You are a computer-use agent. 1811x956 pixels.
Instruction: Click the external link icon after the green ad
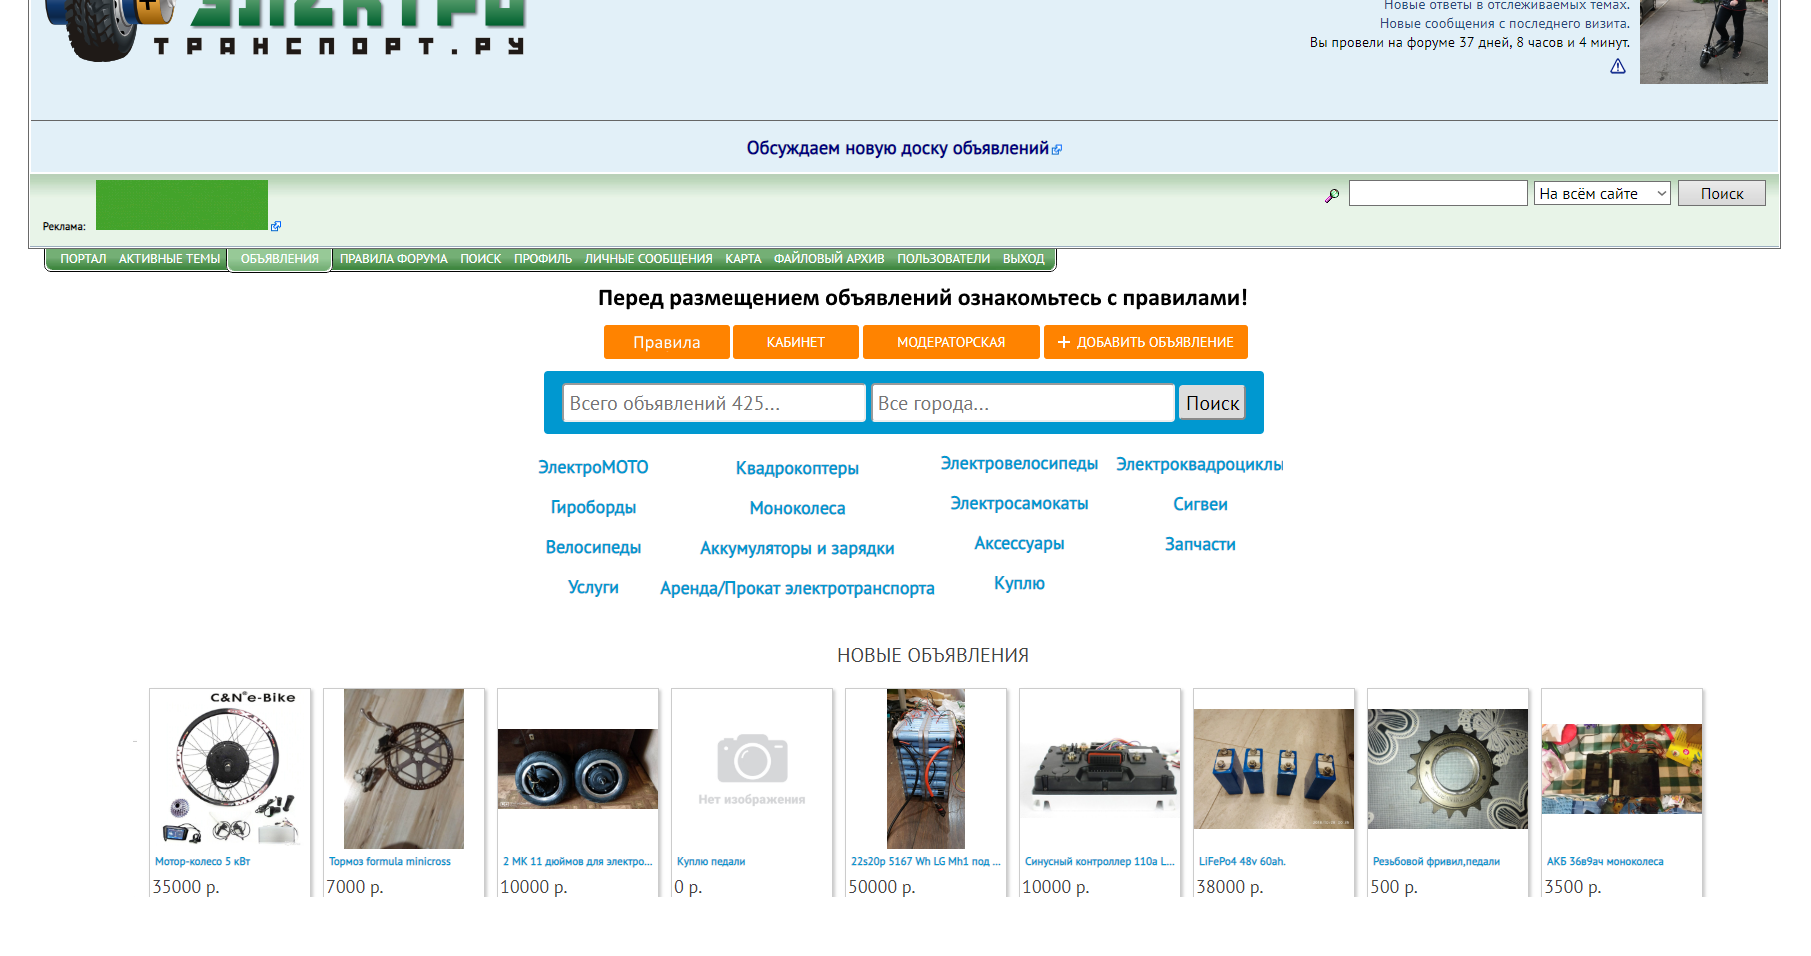(x=276, y=226)
